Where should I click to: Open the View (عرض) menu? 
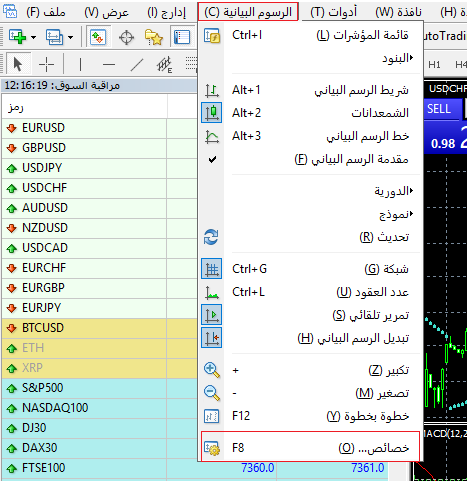[x=106, y=13]
